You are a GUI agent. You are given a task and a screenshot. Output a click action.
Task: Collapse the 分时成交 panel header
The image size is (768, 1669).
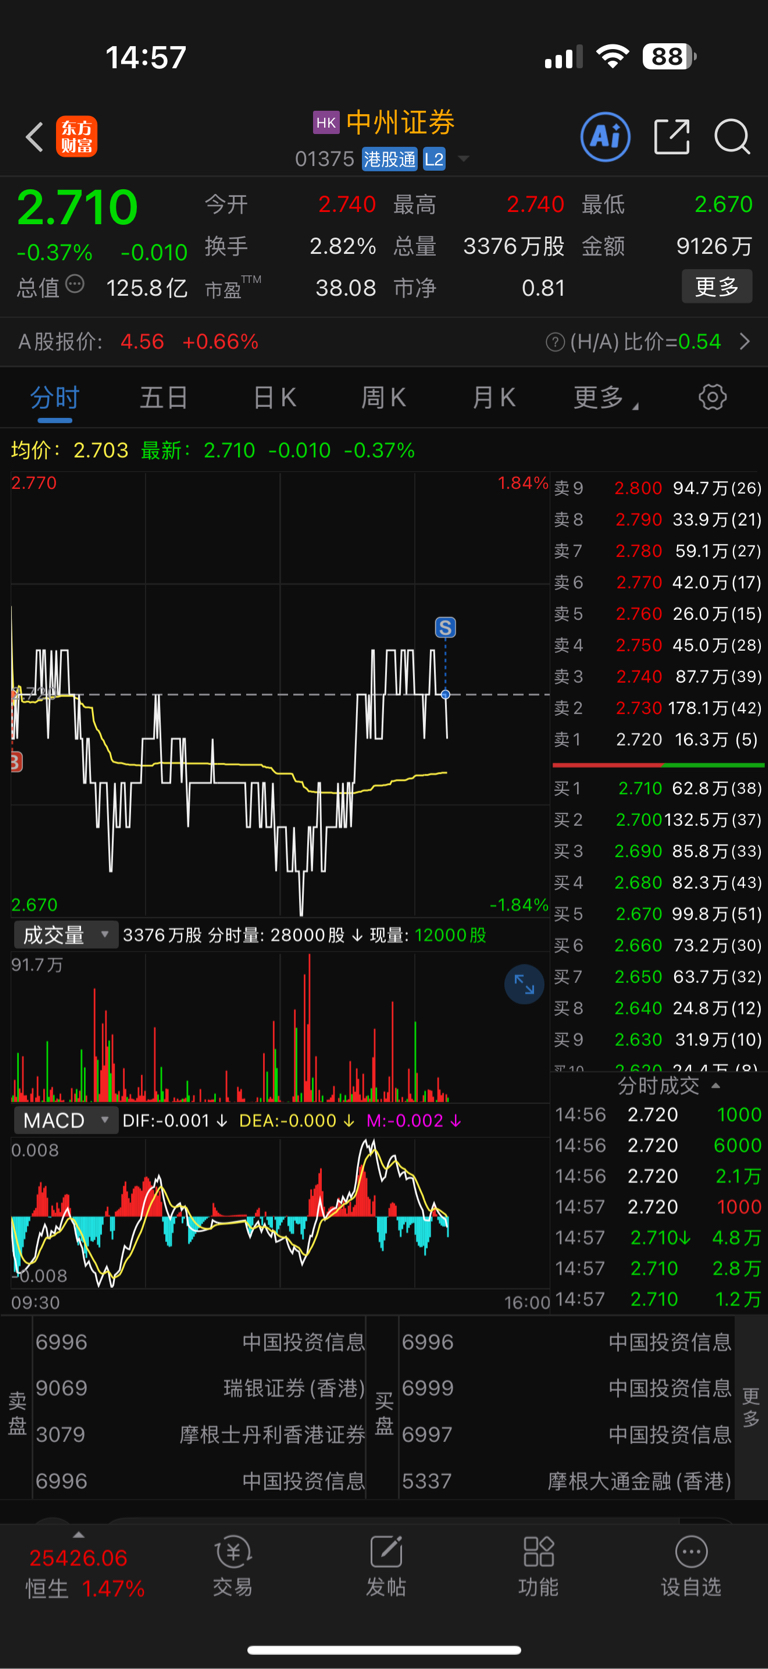click(x=668, y=1085)
